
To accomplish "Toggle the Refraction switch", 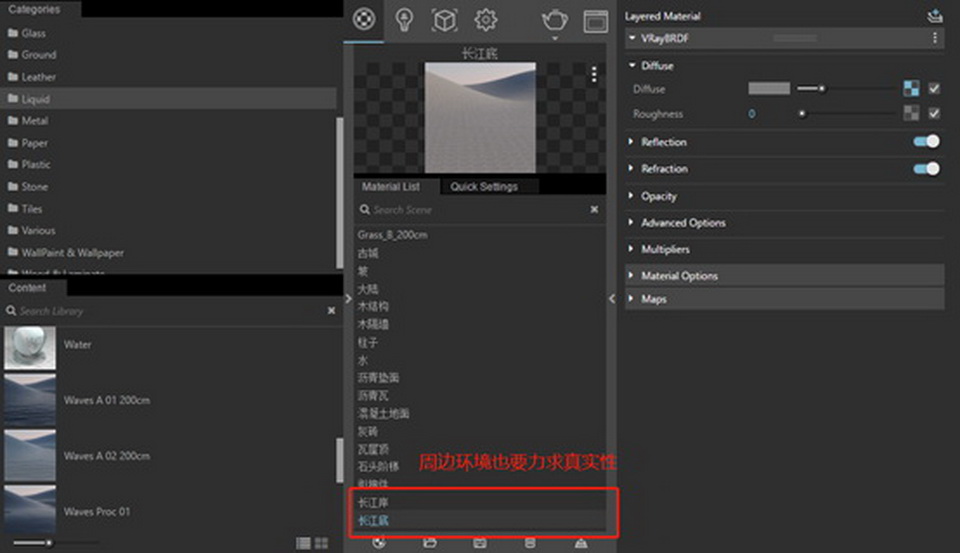I will pyautogui.click(x=926, y=169).
